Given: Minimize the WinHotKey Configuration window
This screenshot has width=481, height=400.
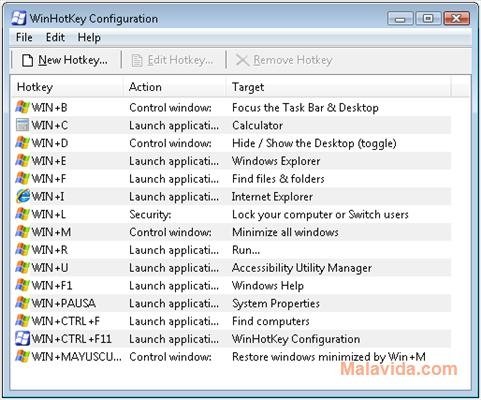Looking at the screenshot, I should coord(400,18).
